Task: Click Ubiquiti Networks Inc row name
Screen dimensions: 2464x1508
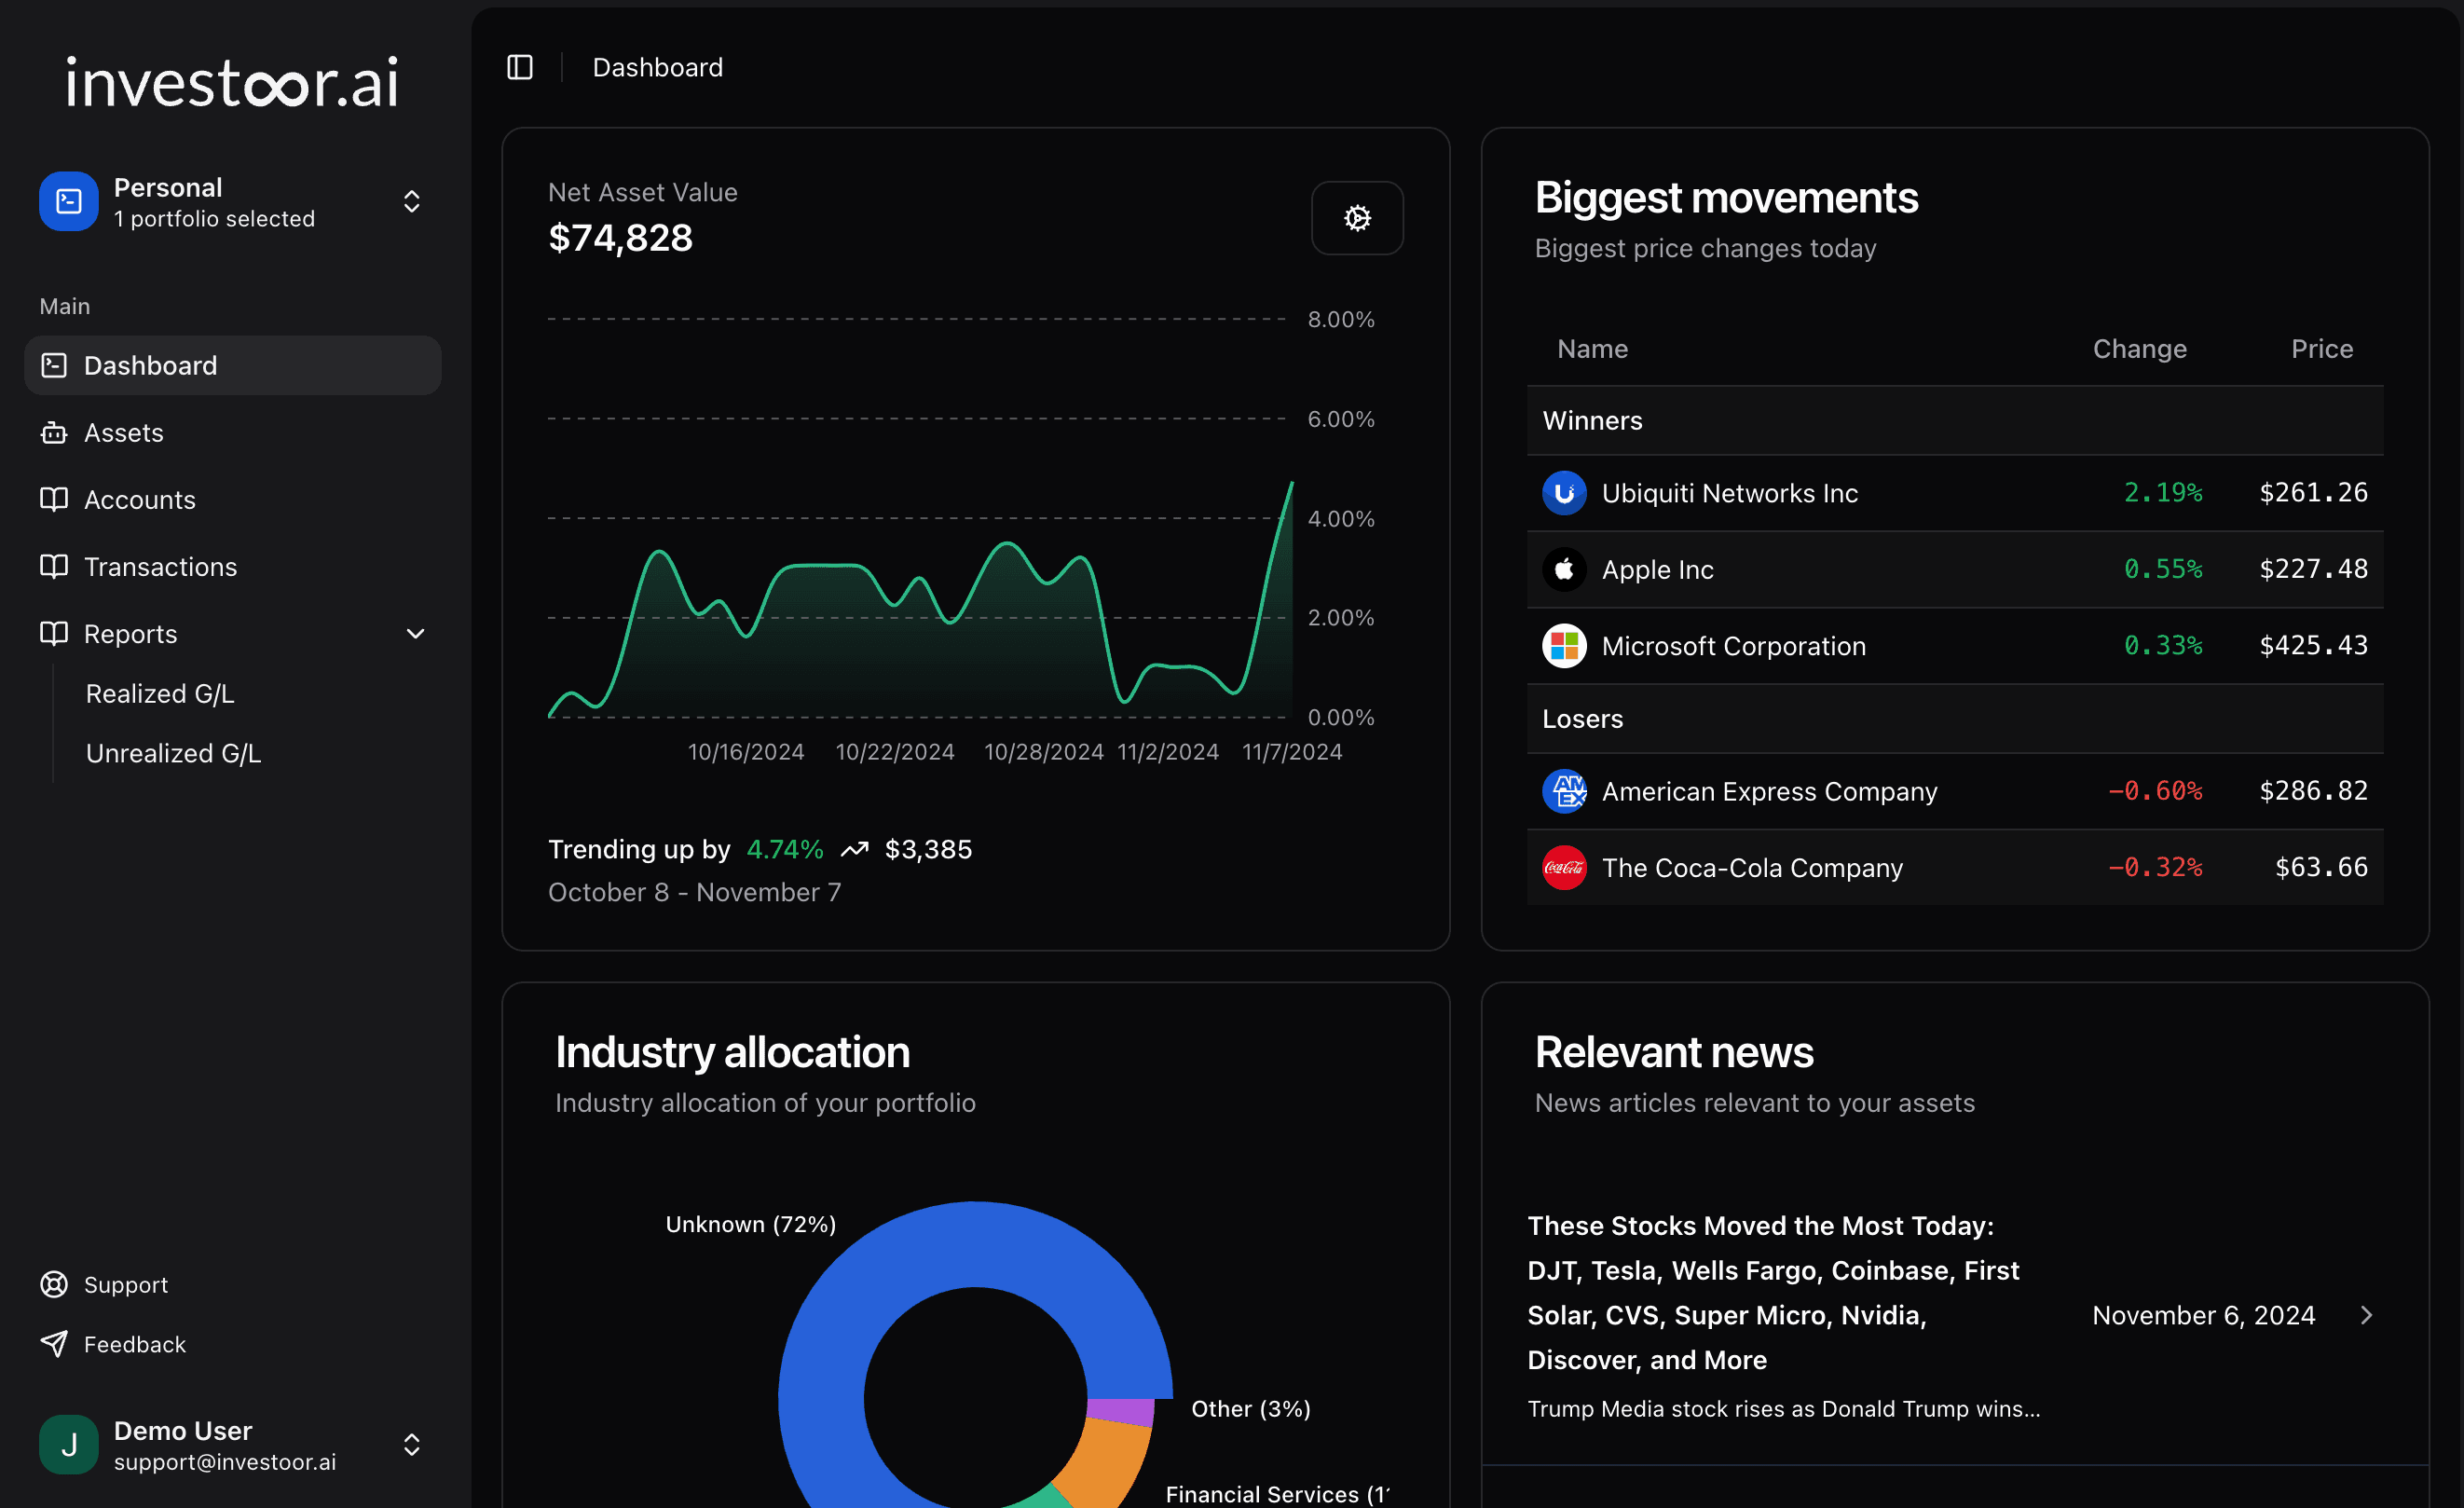Action: pos(1730,493)
